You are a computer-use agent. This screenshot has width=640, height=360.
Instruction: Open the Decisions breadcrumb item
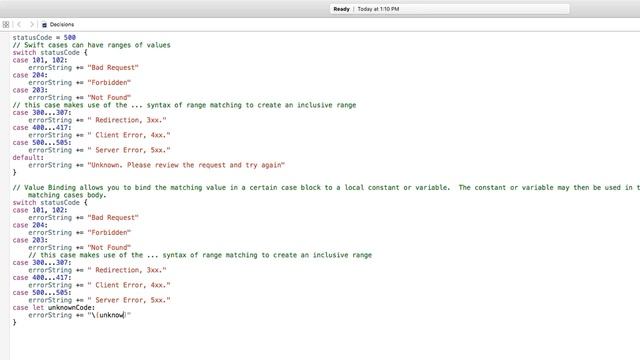(62, 24)
